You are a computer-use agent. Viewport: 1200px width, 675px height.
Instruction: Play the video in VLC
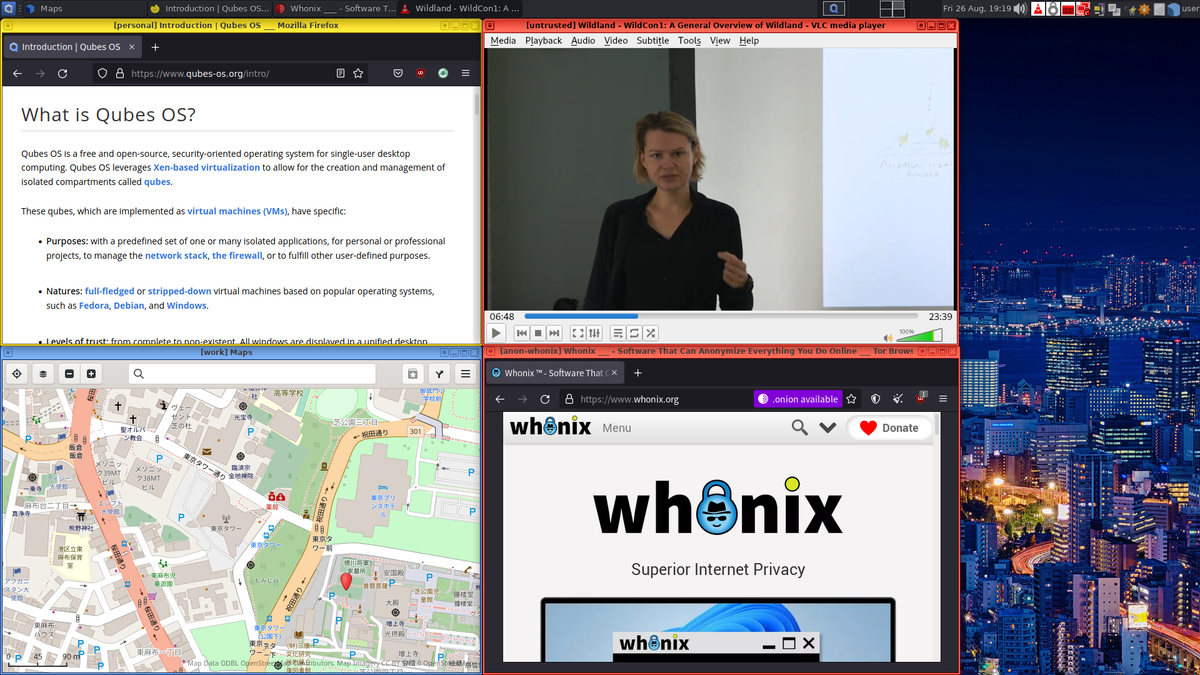coord(496,333)
